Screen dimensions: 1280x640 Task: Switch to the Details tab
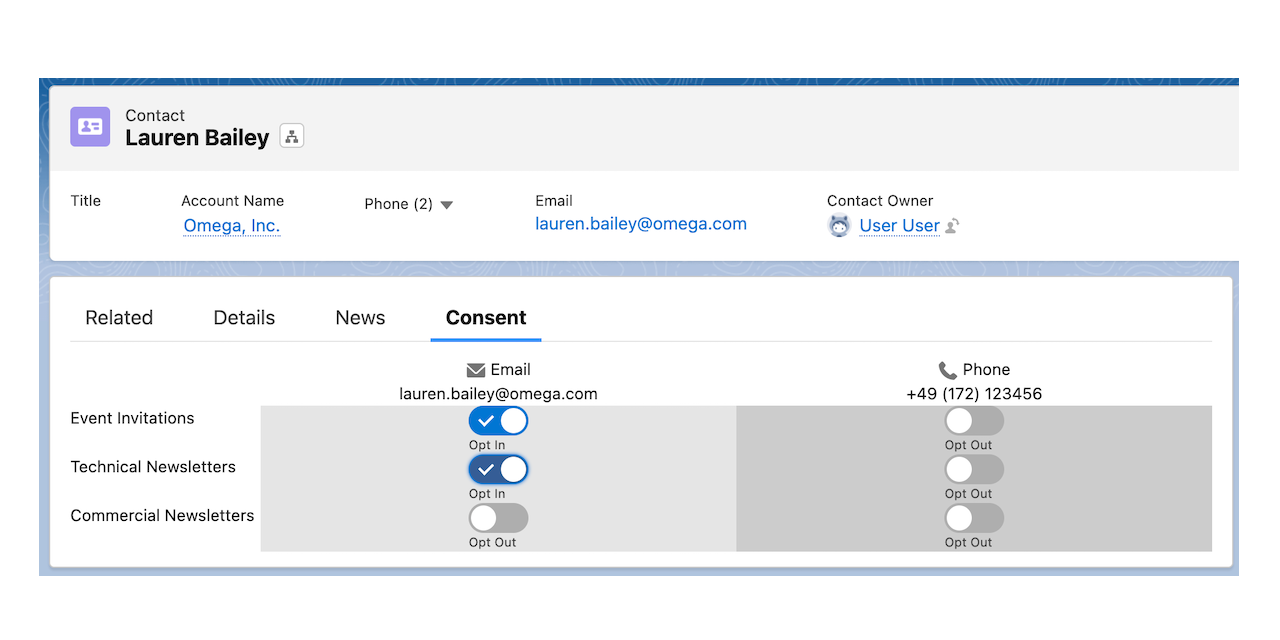(243, 317)
